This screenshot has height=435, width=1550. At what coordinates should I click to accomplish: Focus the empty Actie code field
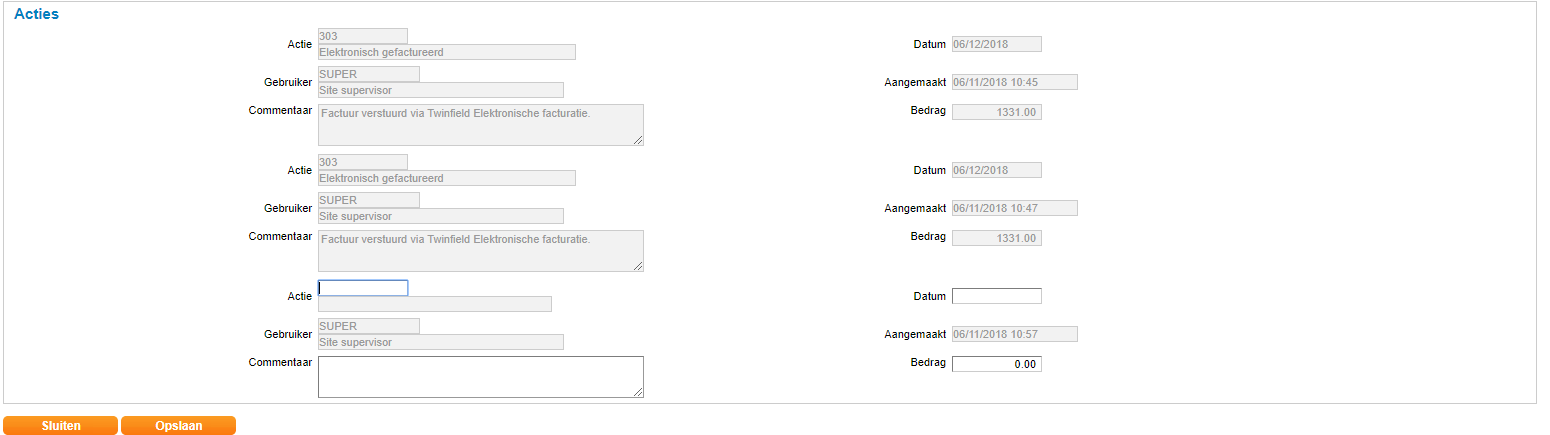(363, 288)
